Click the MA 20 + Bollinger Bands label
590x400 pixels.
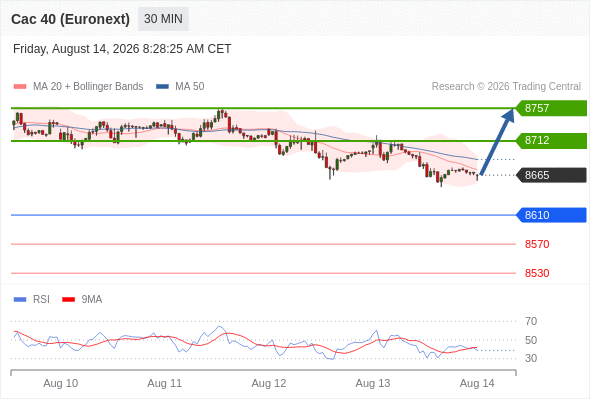click(88, 87)
